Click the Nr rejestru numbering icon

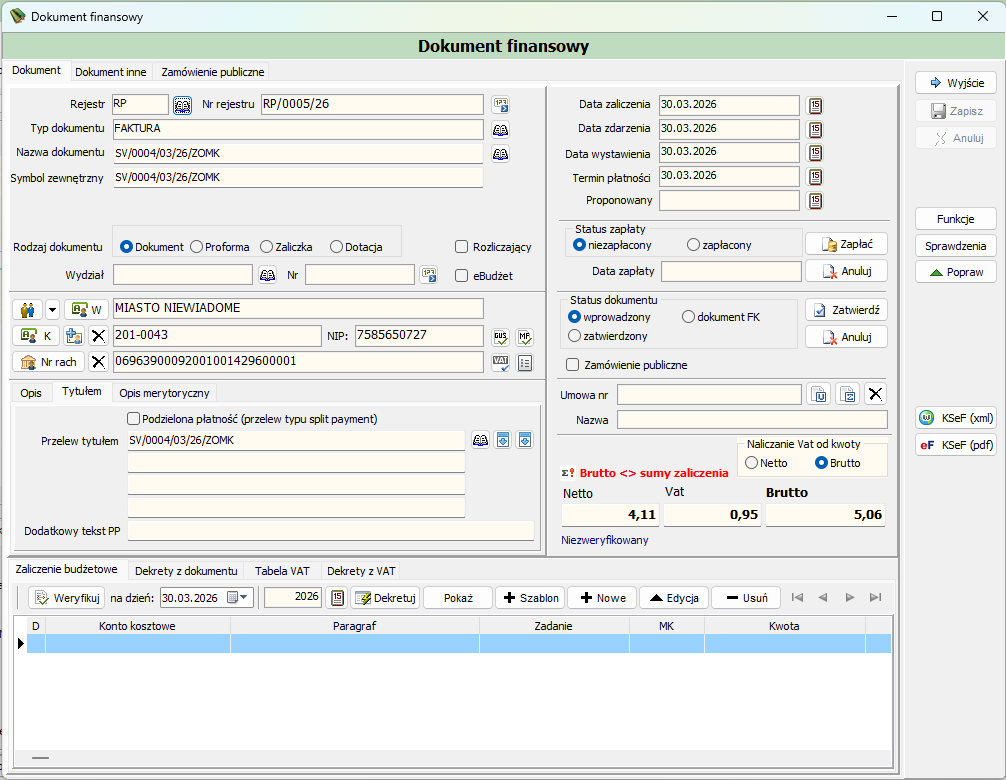tap(500, 105)
